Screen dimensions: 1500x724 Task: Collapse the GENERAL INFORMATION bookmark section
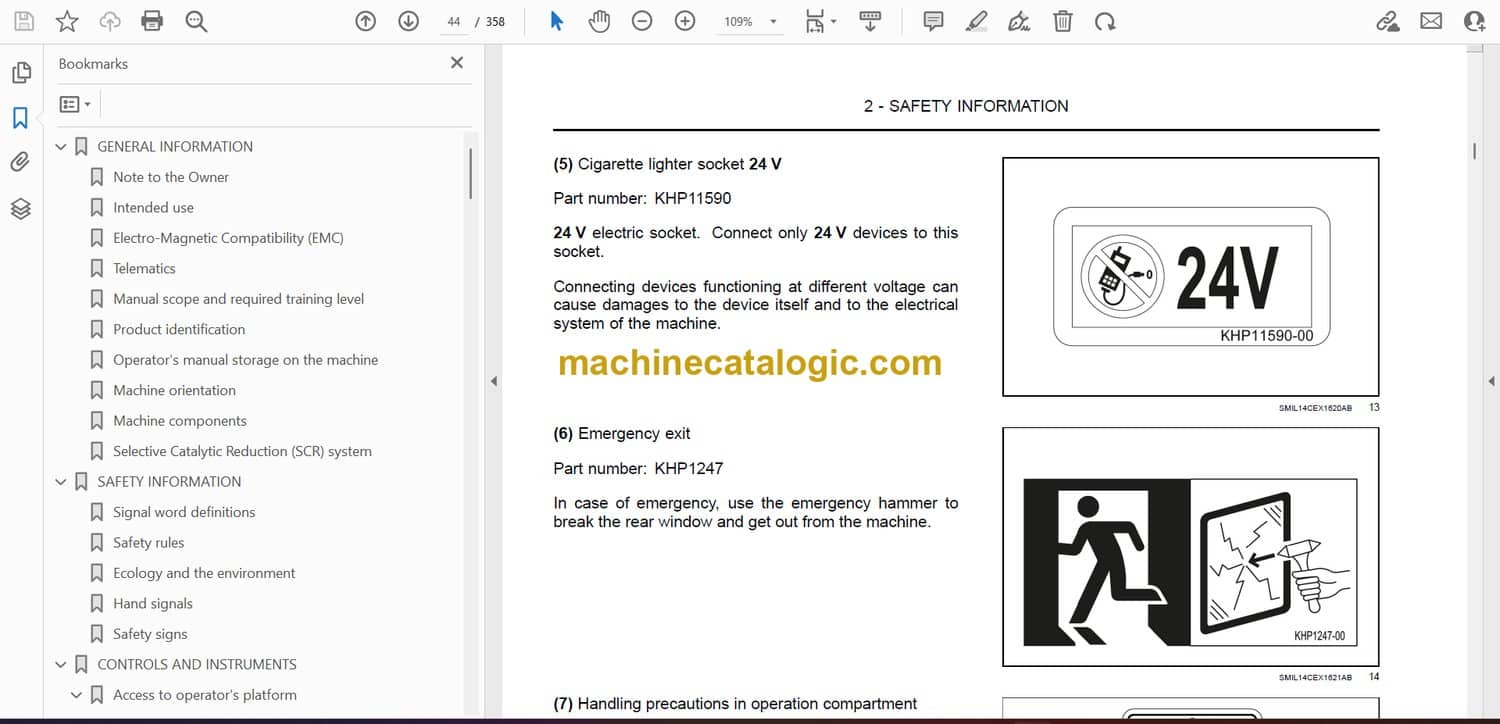pos(61,147)
